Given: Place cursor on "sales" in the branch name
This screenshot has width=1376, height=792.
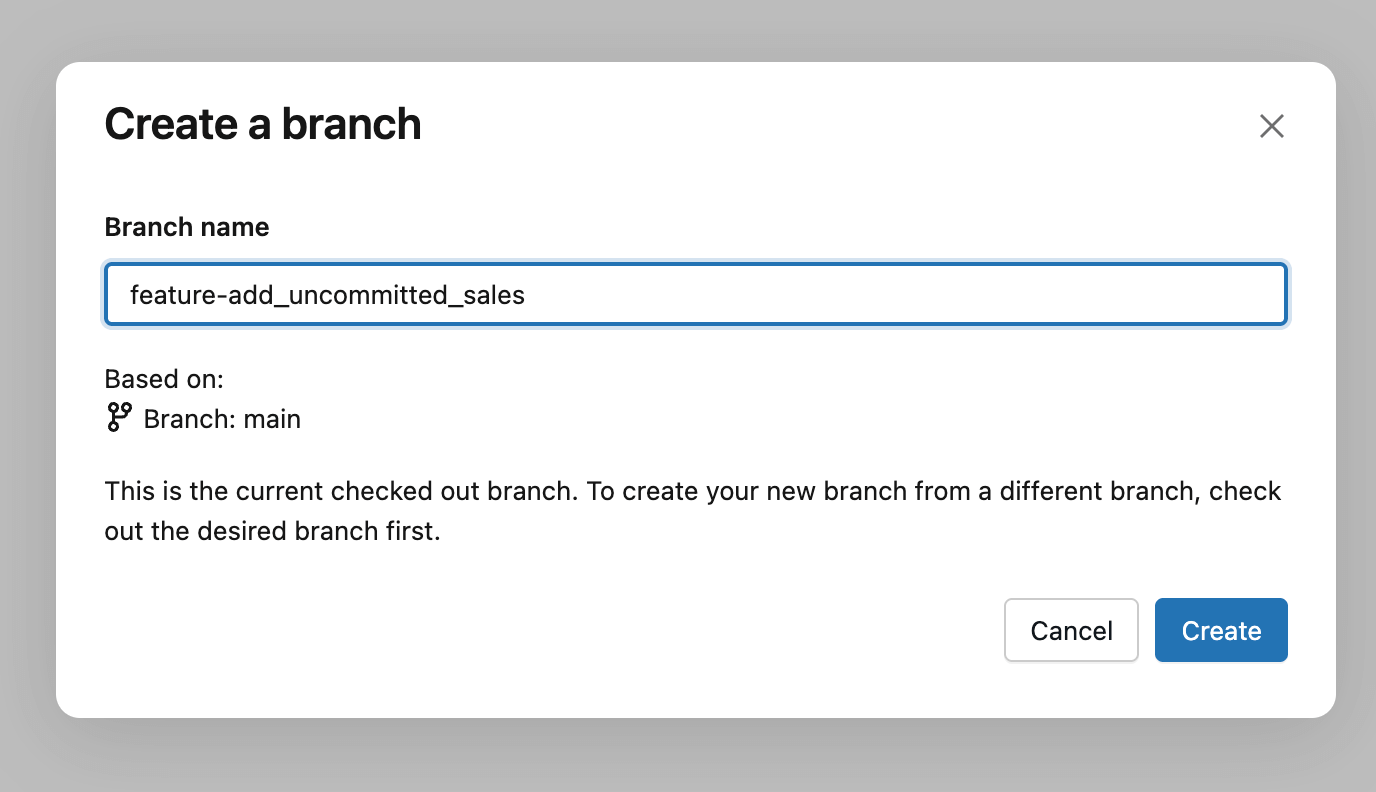Looking at the screenshot, I should pos(494,295).
